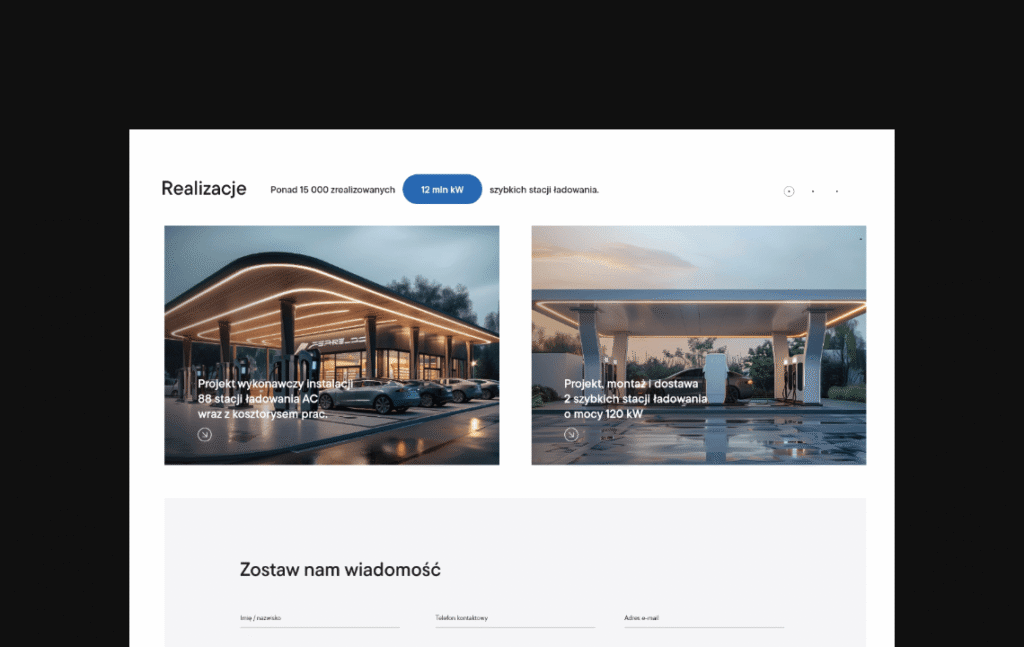The width and height of the screenshot is (1024, 647).
Task: Click the Realizacje section heading
Action: 204,189
